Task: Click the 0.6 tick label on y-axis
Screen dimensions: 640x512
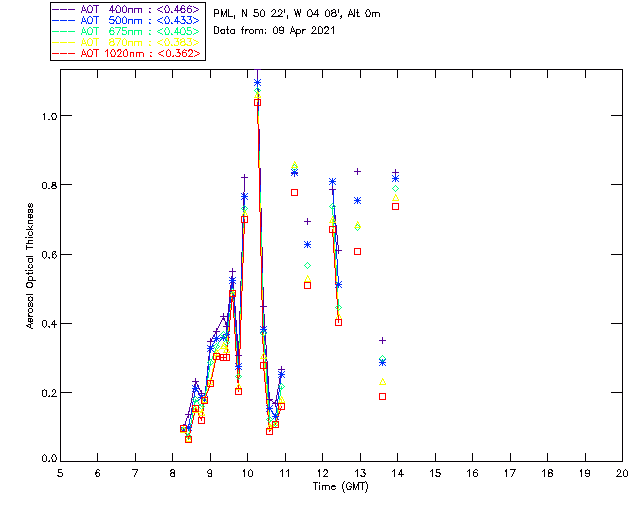Action: click(x=49, y=254)
